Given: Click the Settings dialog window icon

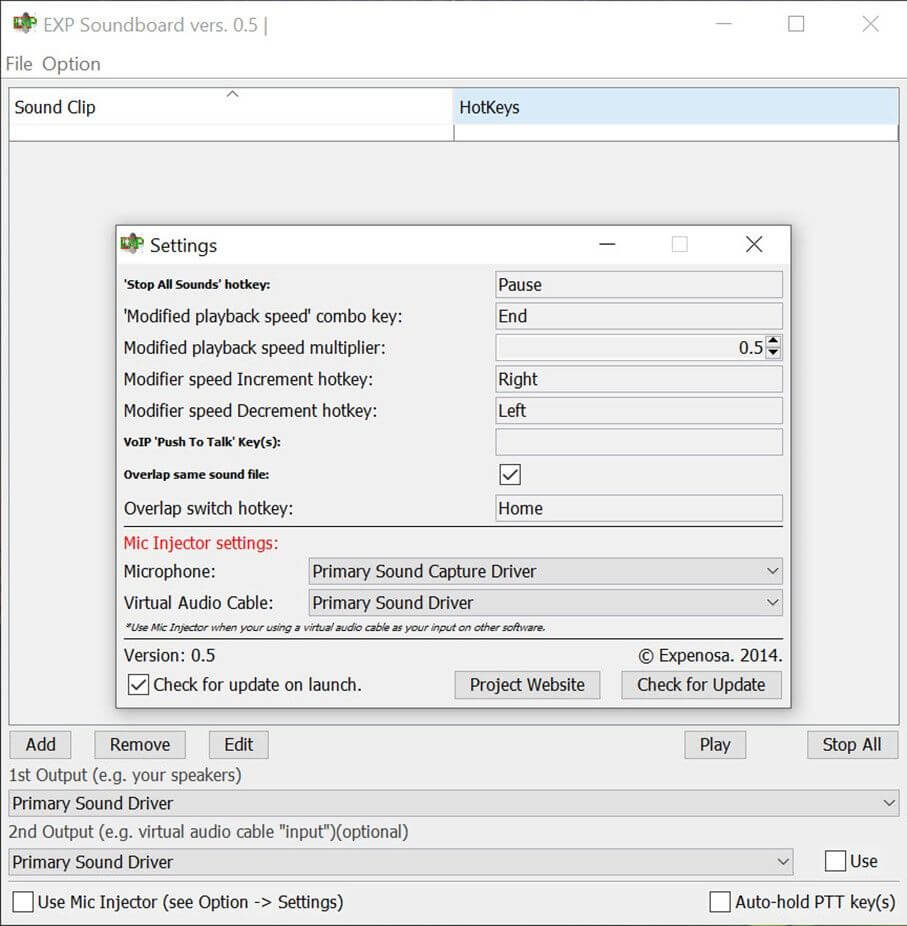Looking at the screenshot, I should pyautogui.click(x=131, y=244).
